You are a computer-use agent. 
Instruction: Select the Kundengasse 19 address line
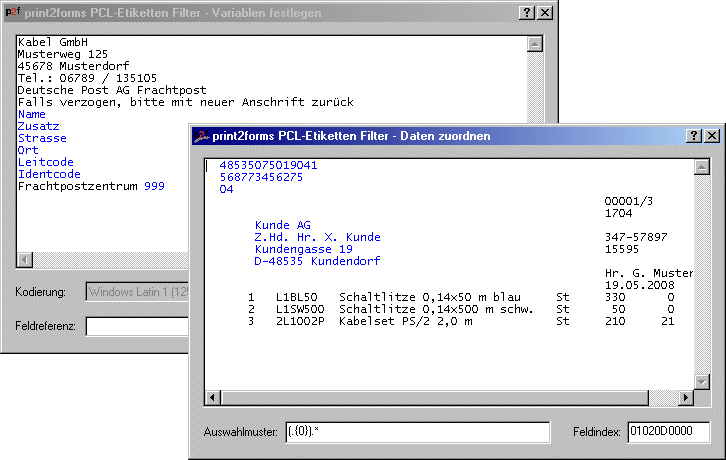304,249
